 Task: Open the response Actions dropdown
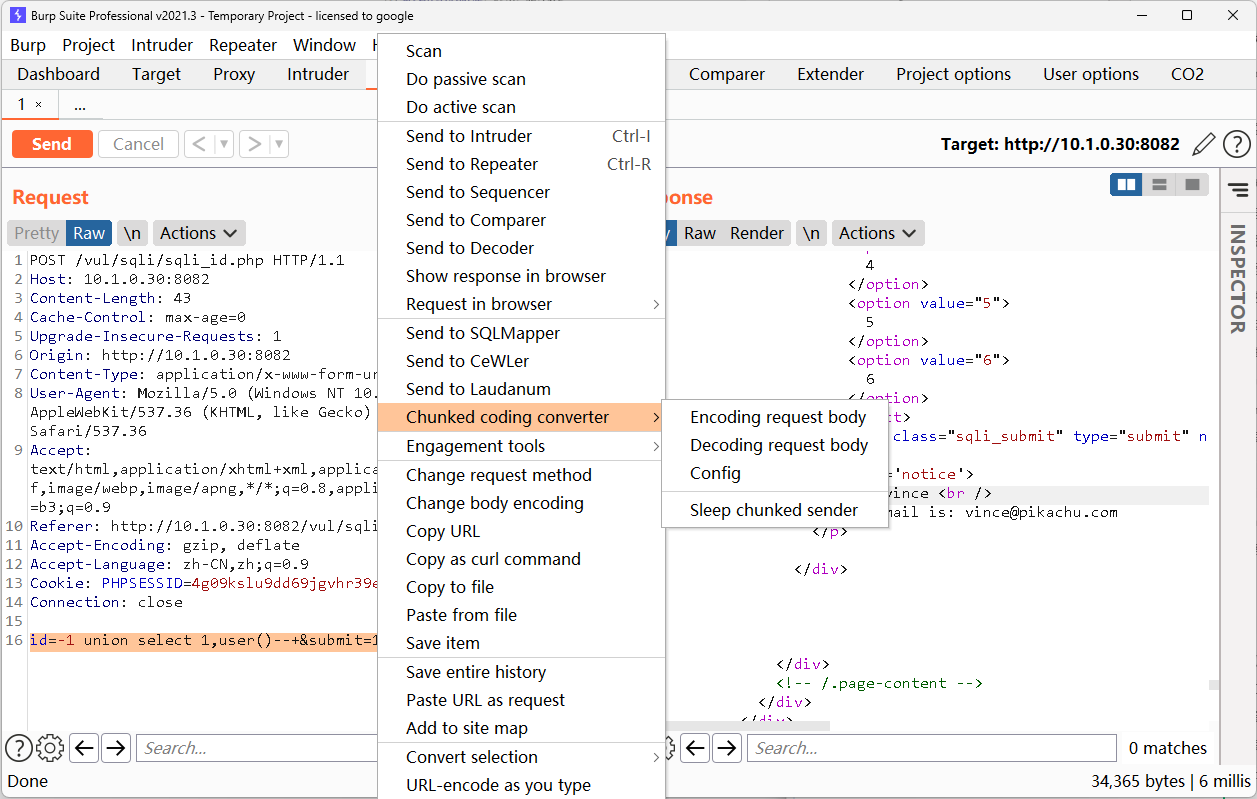878,233
